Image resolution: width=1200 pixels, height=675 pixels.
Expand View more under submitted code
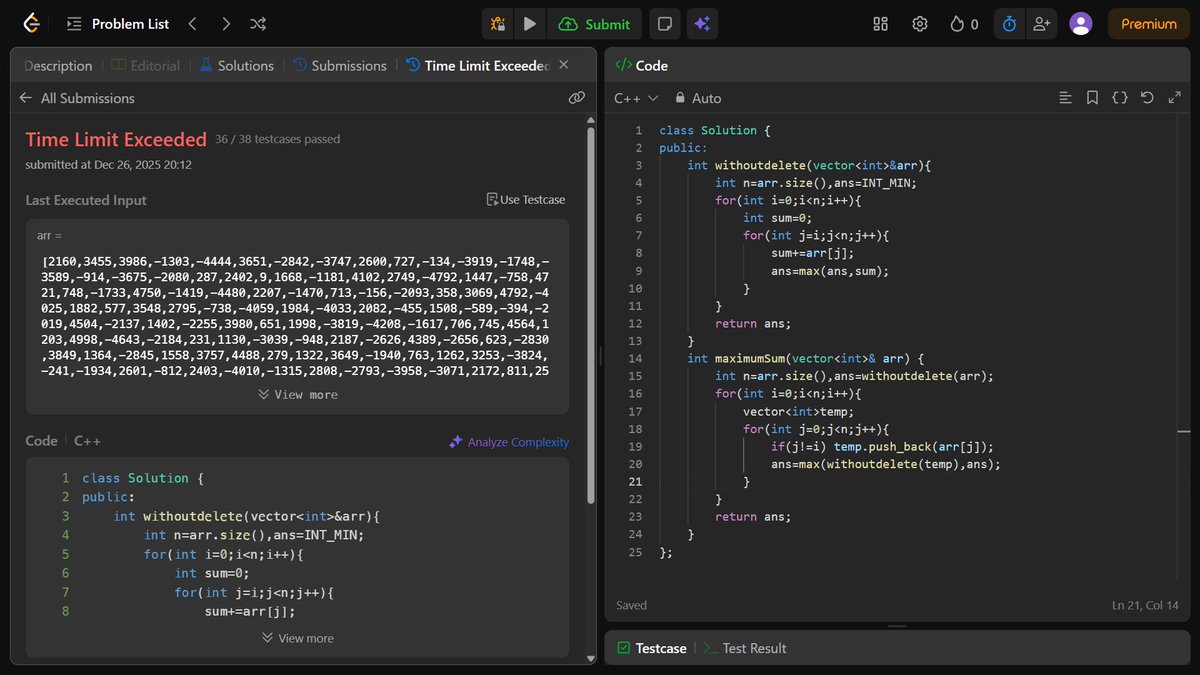pos(298,638)
